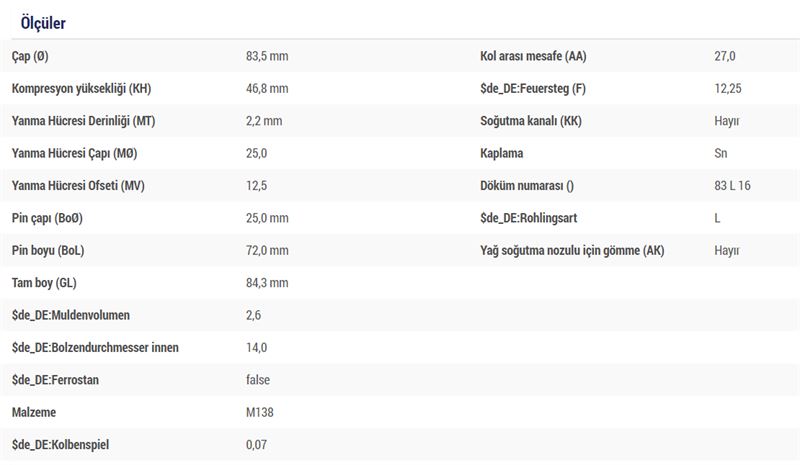Select the $de_DE:Kolbenspiel label

click(x=61, y=445)
